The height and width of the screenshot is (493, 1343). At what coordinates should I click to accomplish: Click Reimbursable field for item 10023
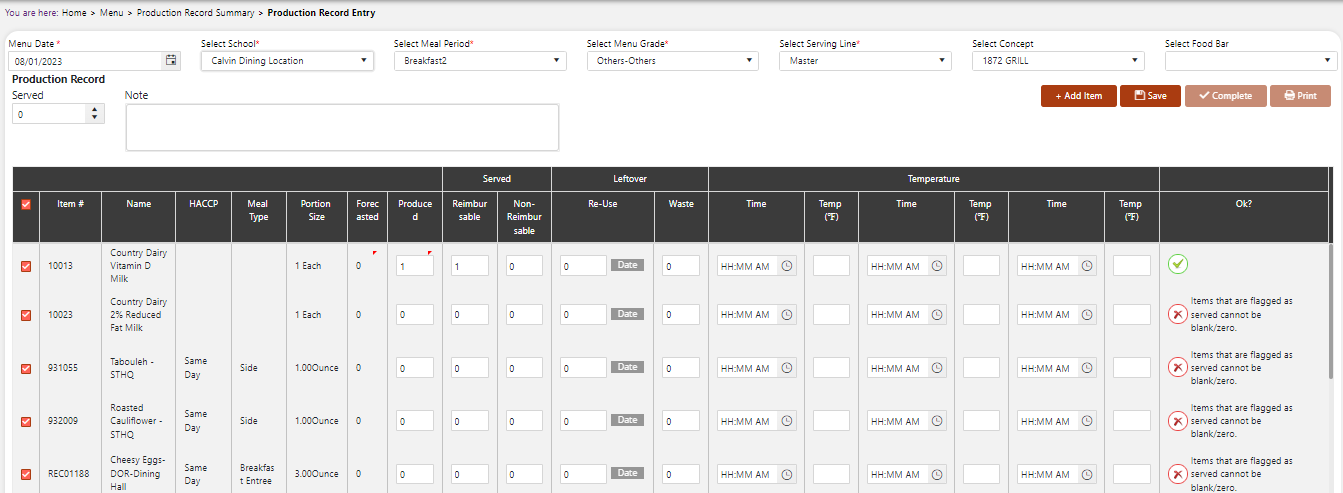point(470,314)
